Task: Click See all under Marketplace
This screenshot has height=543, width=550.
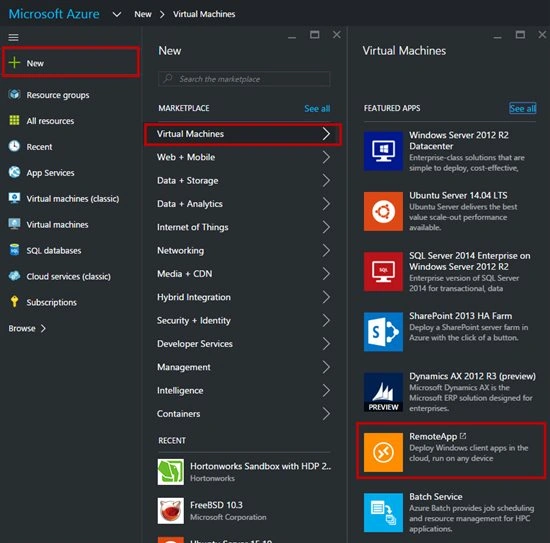Action: [x=317, y=108]
